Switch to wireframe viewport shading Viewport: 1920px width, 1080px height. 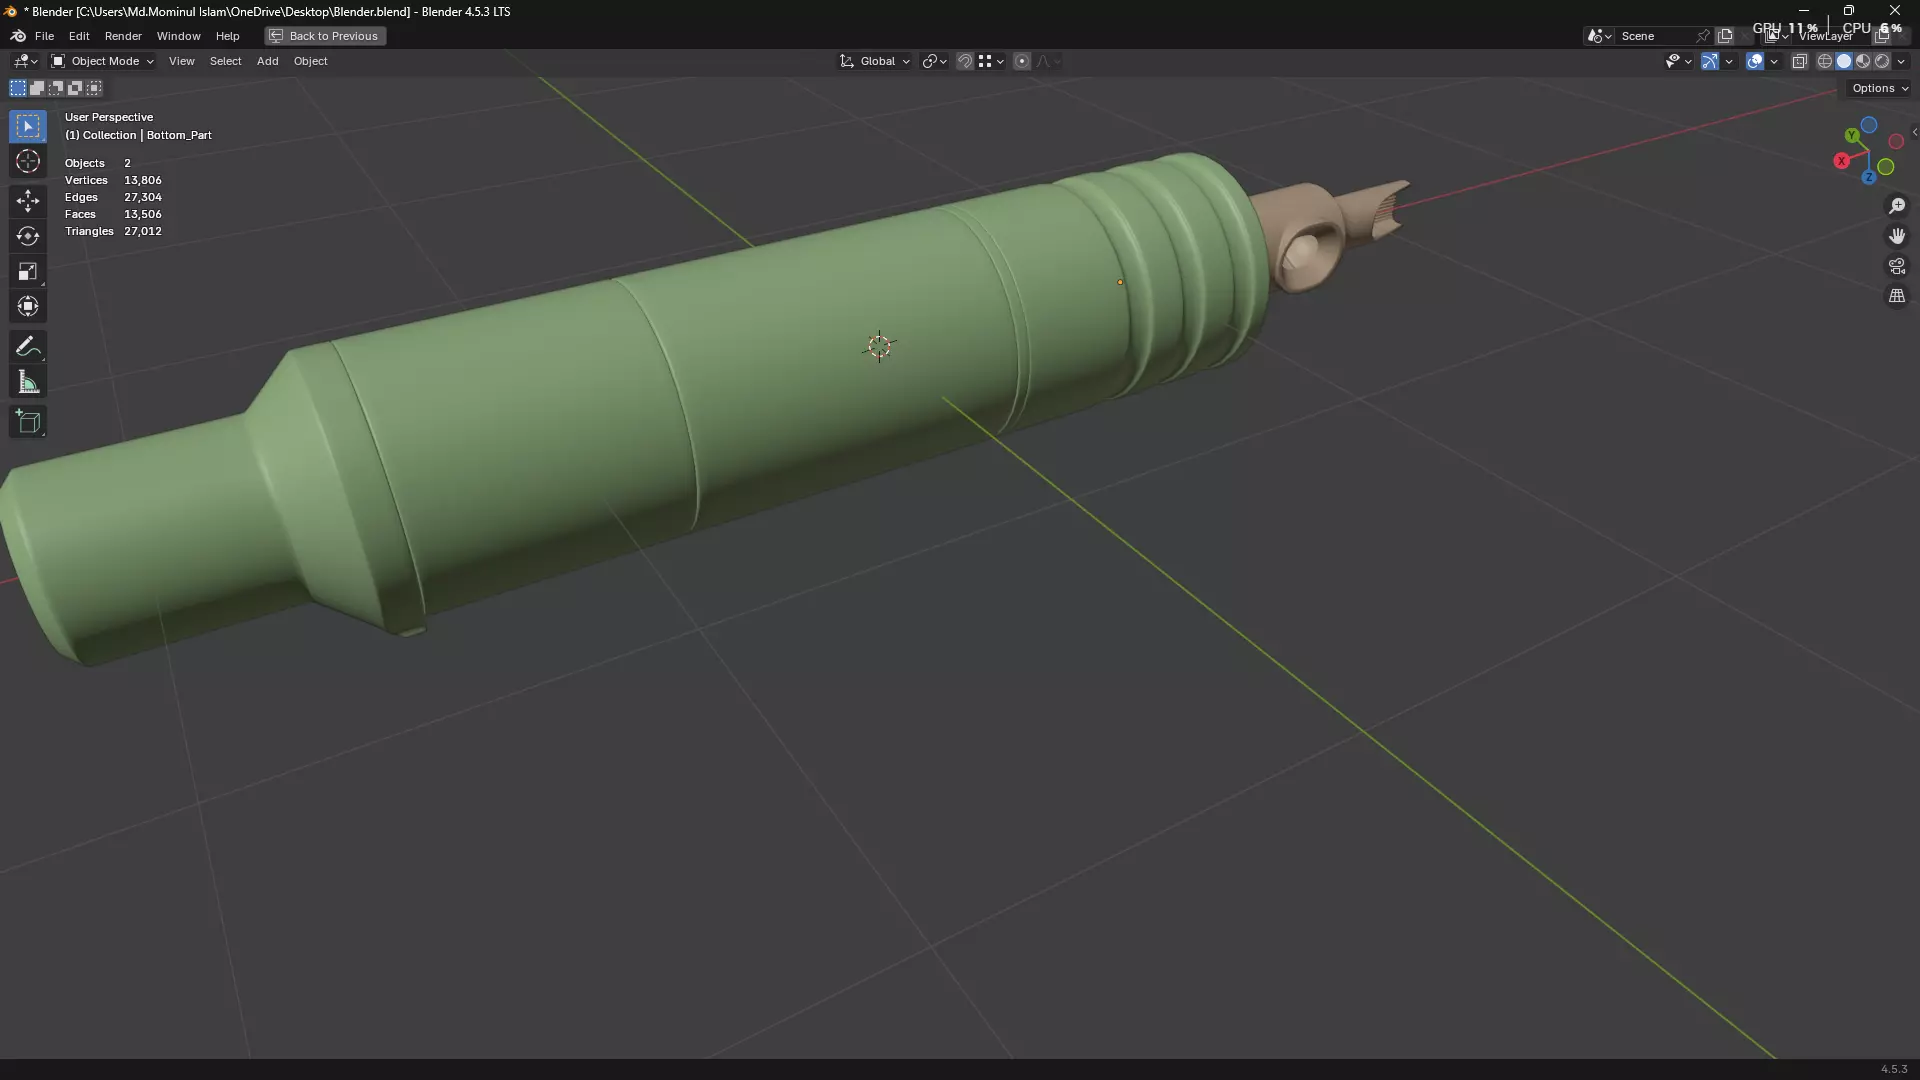1825,61
